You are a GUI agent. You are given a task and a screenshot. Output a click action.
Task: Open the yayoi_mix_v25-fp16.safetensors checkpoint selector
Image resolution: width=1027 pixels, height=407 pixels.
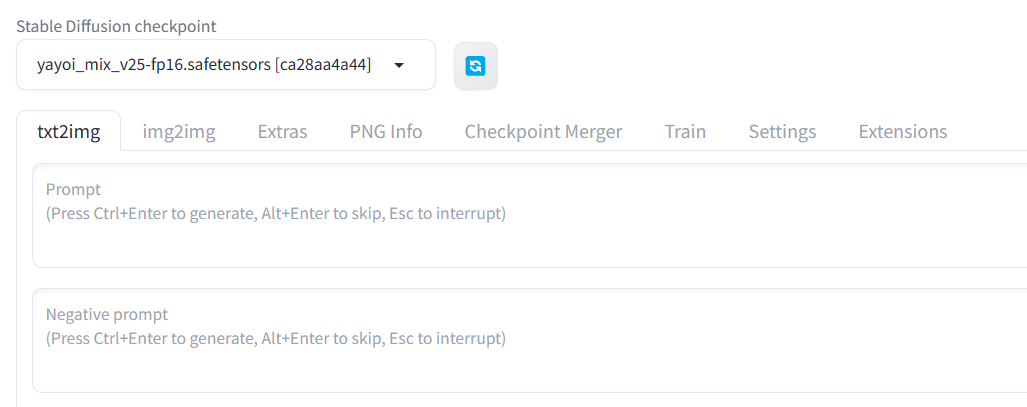pyautogui.click(x=204, y=65)
